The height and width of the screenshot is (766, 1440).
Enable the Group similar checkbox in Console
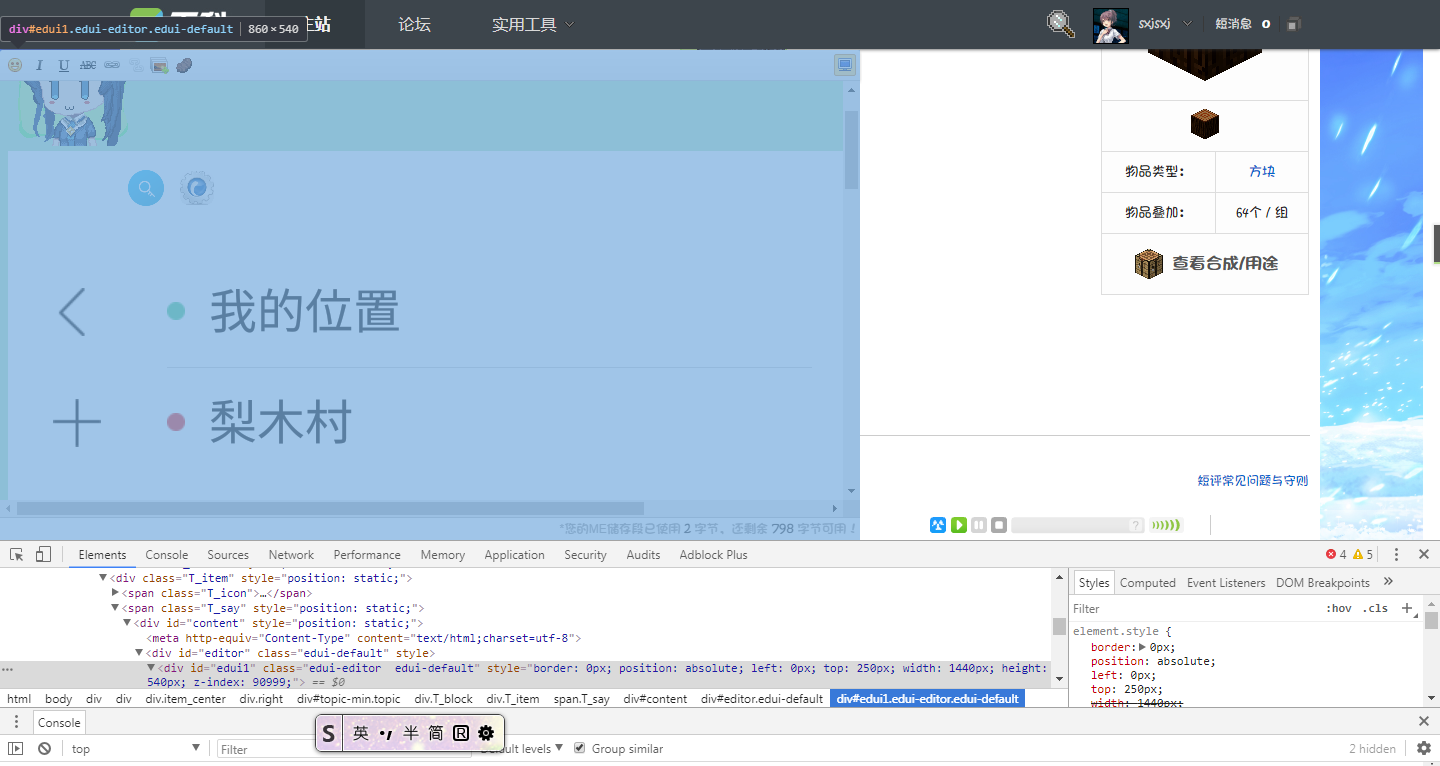coord(579,748)
